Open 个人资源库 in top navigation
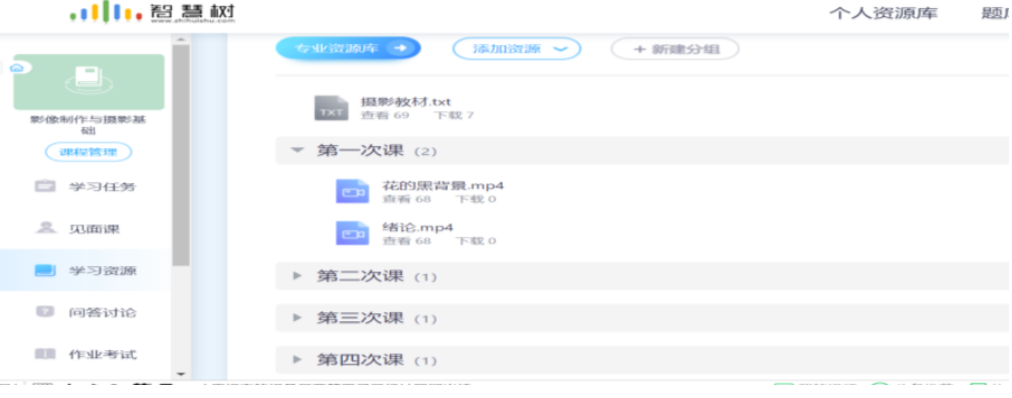This screenshot has width=1012, height=398. [x=883, y=14]
